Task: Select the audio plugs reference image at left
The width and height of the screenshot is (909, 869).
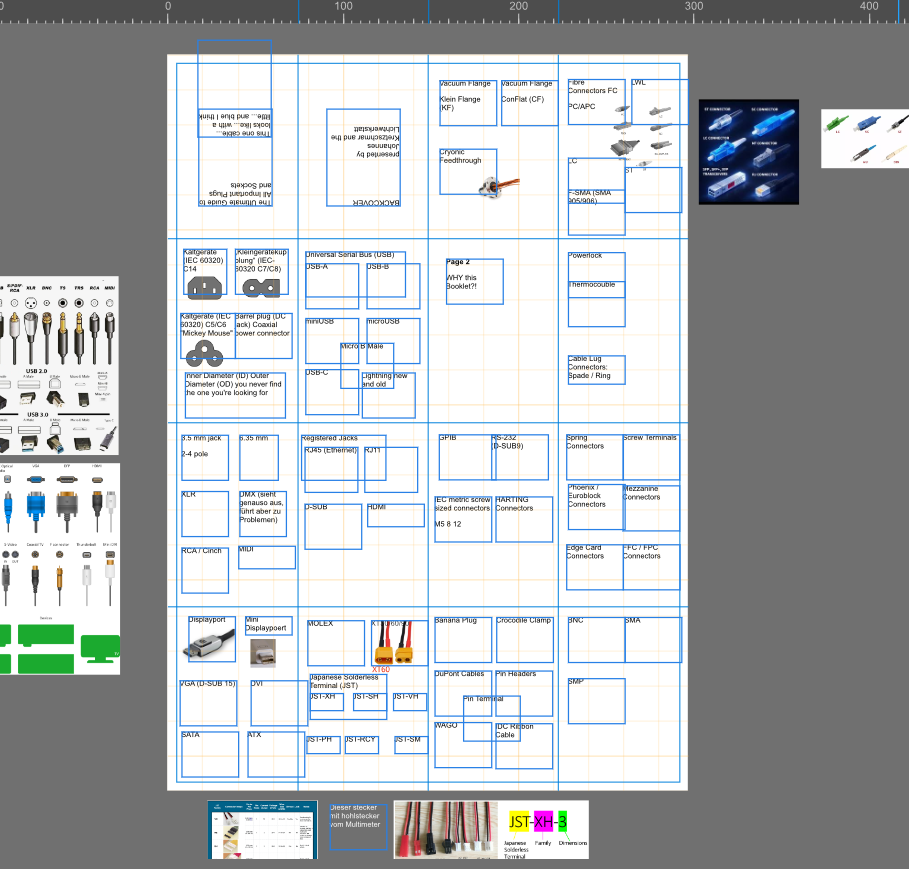Action: click(x=59, y=366)
